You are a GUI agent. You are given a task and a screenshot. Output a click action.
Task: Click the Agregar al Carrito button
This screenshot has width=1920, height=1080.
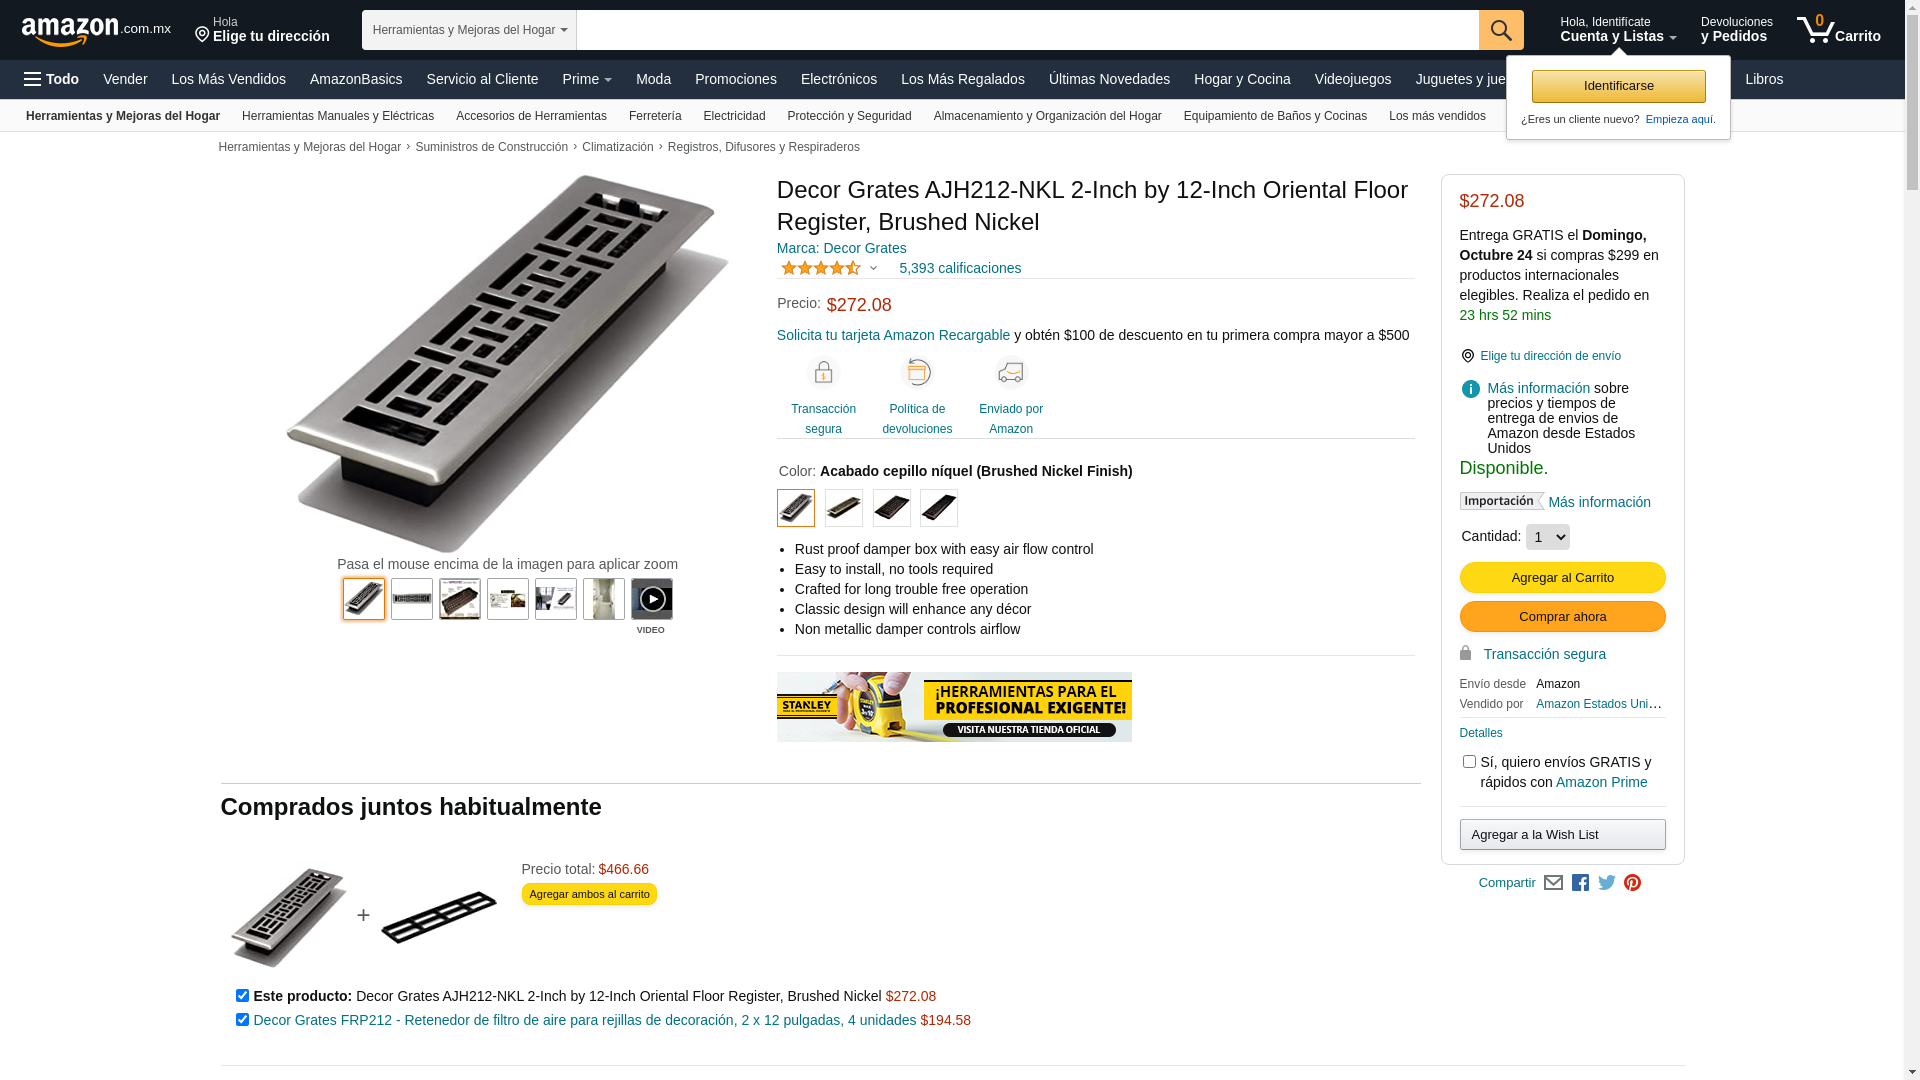click(x=1562, y=578)
